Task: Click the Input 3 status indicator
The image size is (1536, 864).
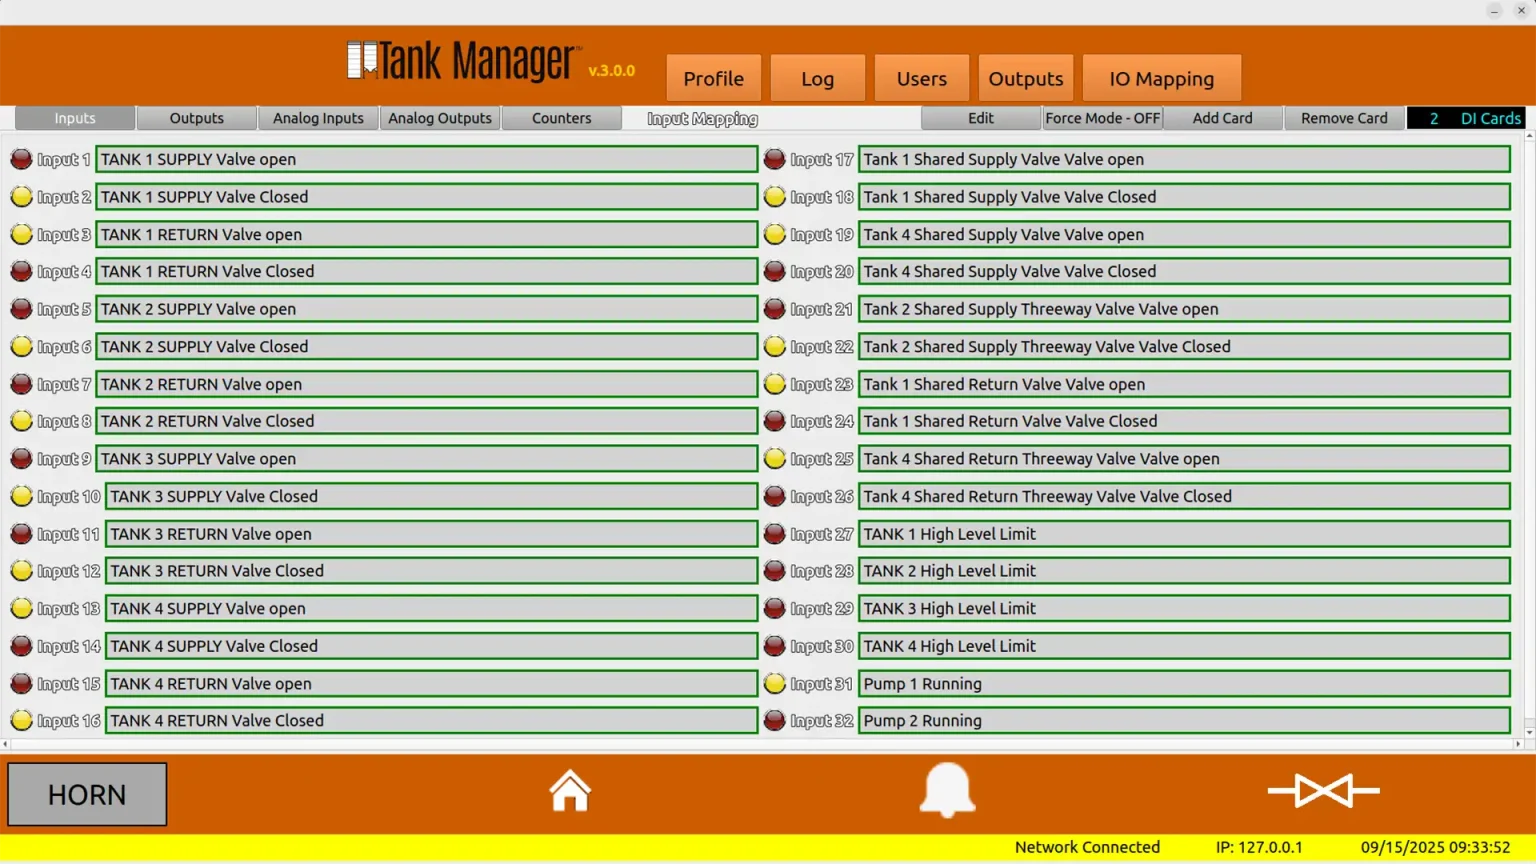Action: (21, 234)
